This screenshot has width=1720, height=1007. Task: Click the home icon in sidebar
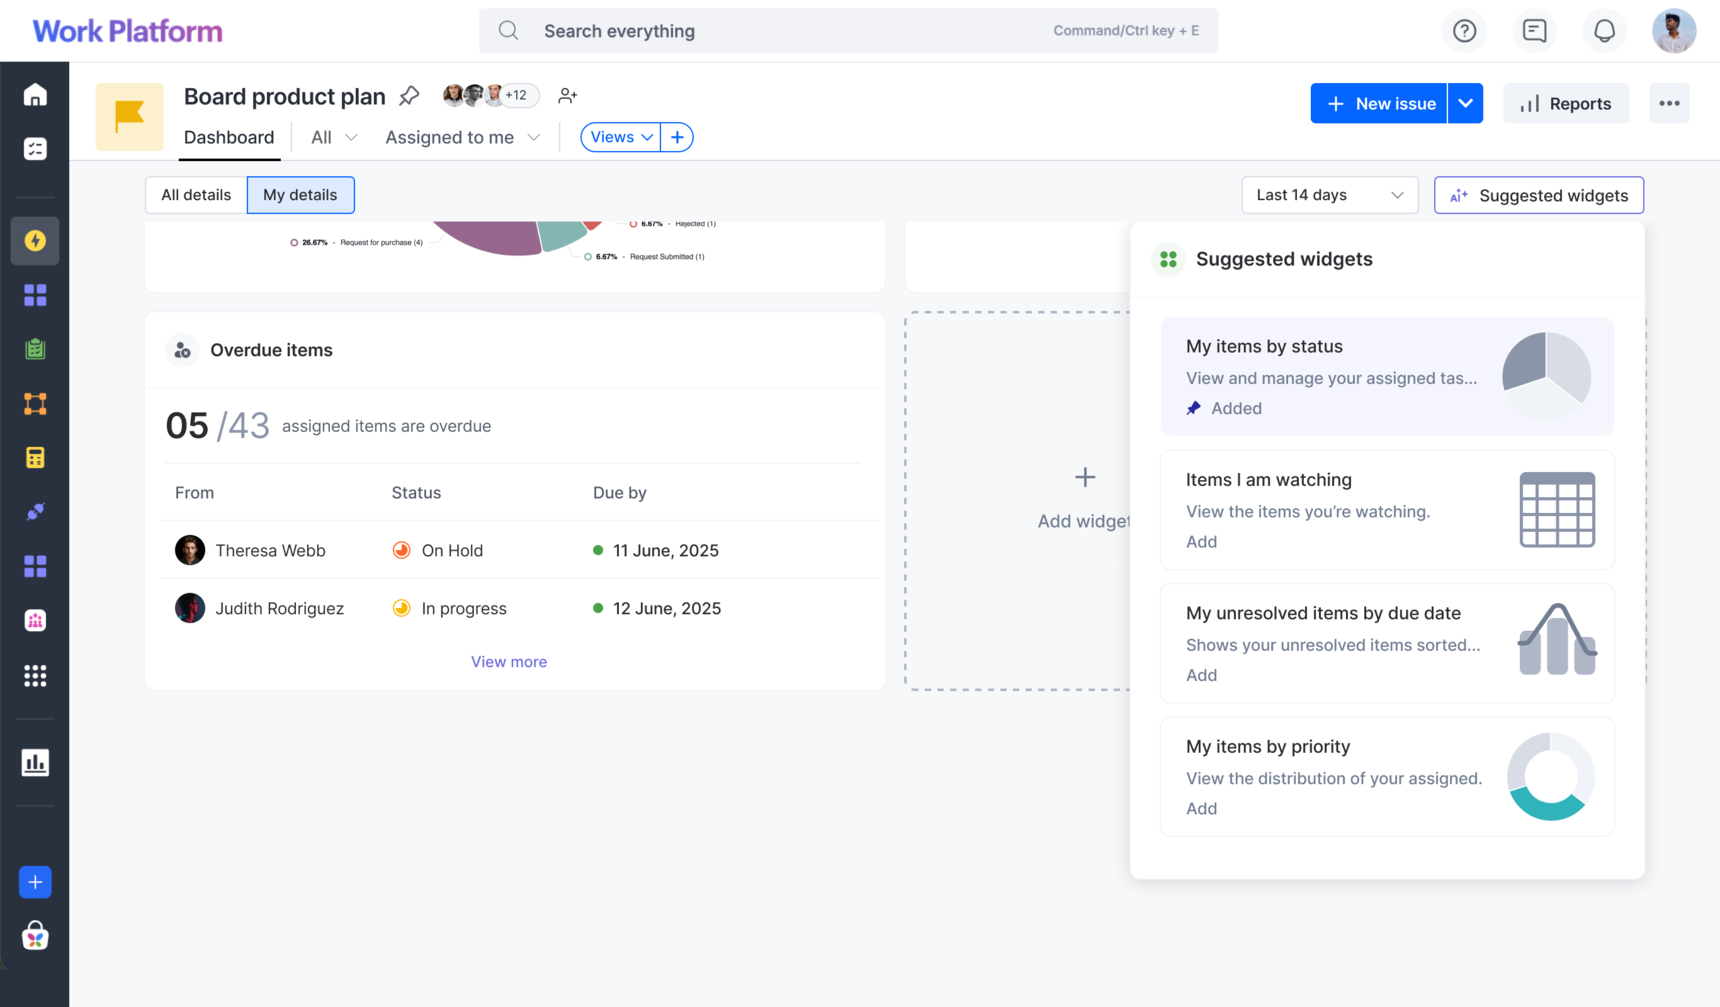(35, 95)
